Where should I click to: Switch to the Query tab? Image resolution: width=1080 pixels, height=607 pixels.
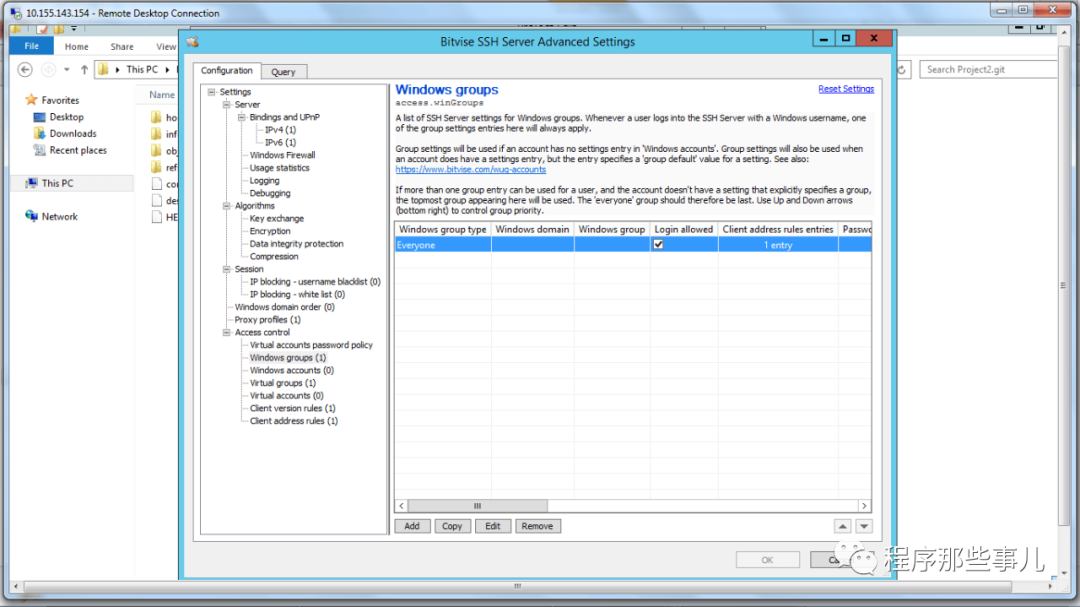[x=283, y=72]
